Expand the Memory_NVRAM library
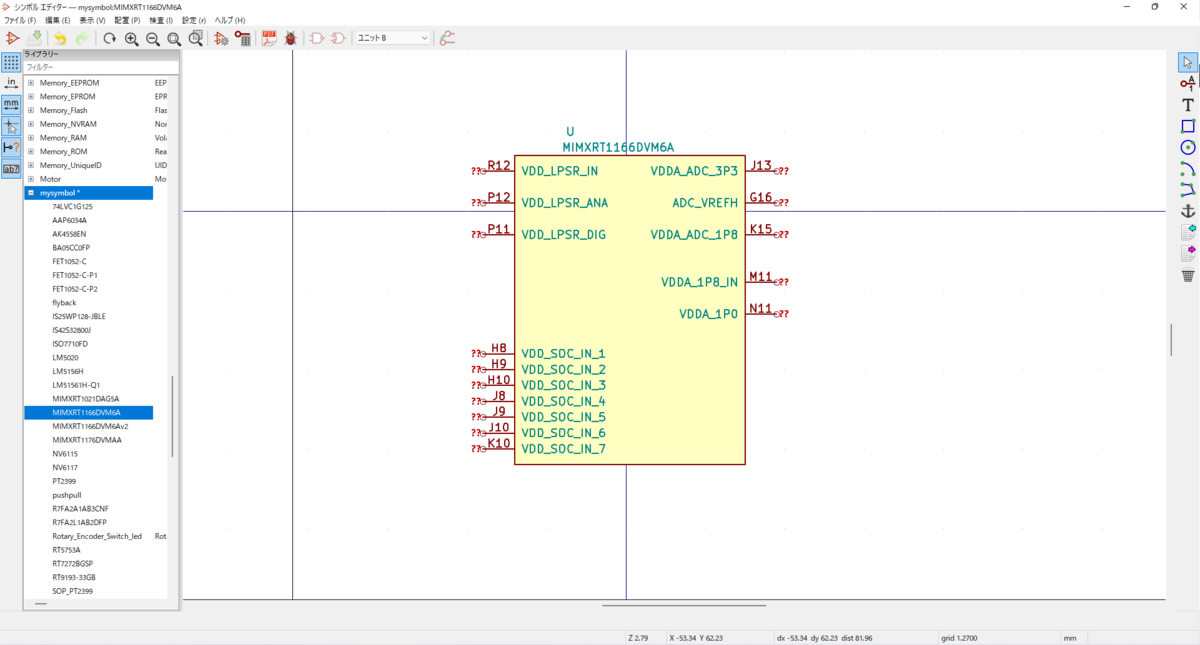 (x=31, y=124)
